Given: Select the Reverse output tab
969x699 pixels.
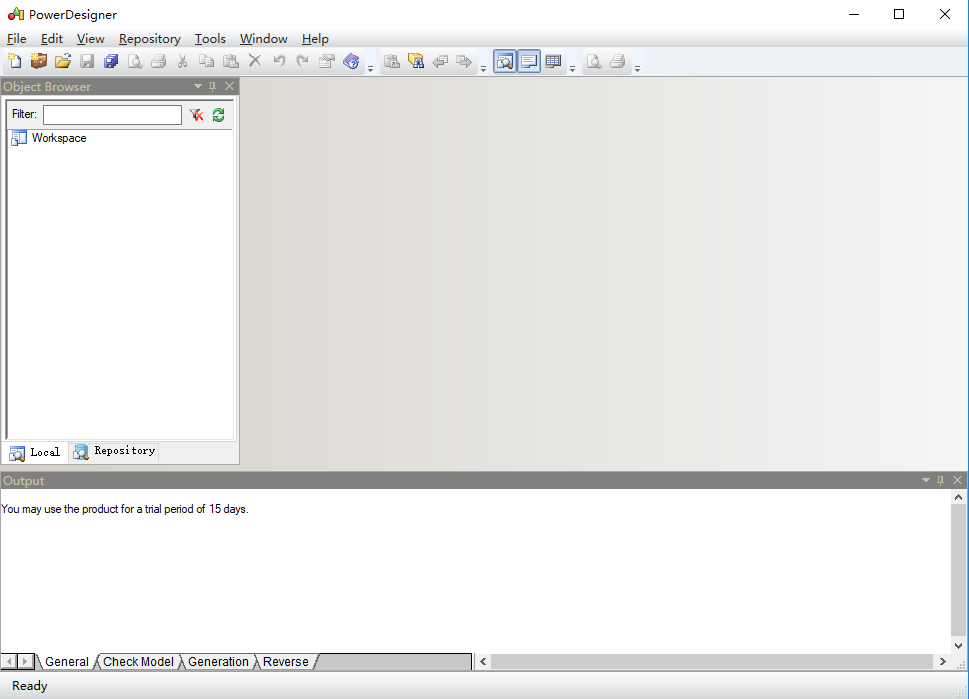Looking at the screenshot, I should tap(286, 662).
